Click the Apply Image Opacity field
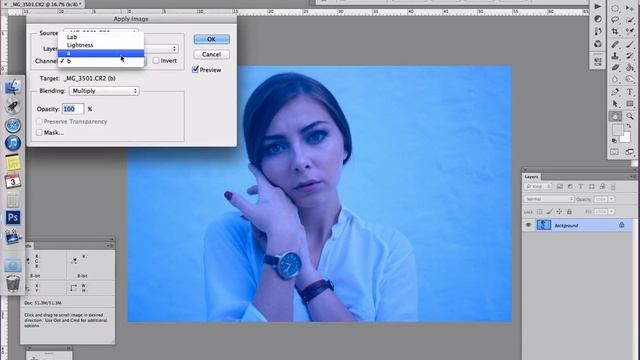 (73, 109)
